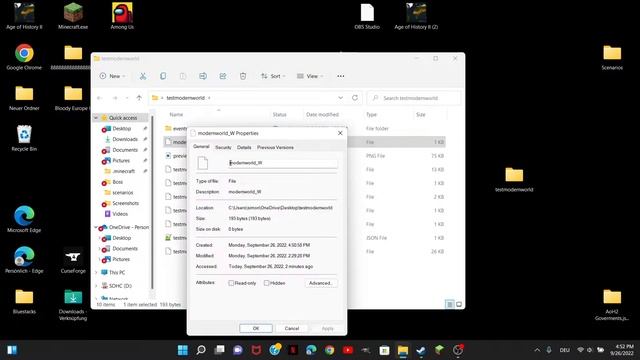Select Screenshots in the navigation pane
The height and width of the screenshot is (360, 640).
(125, 203)
